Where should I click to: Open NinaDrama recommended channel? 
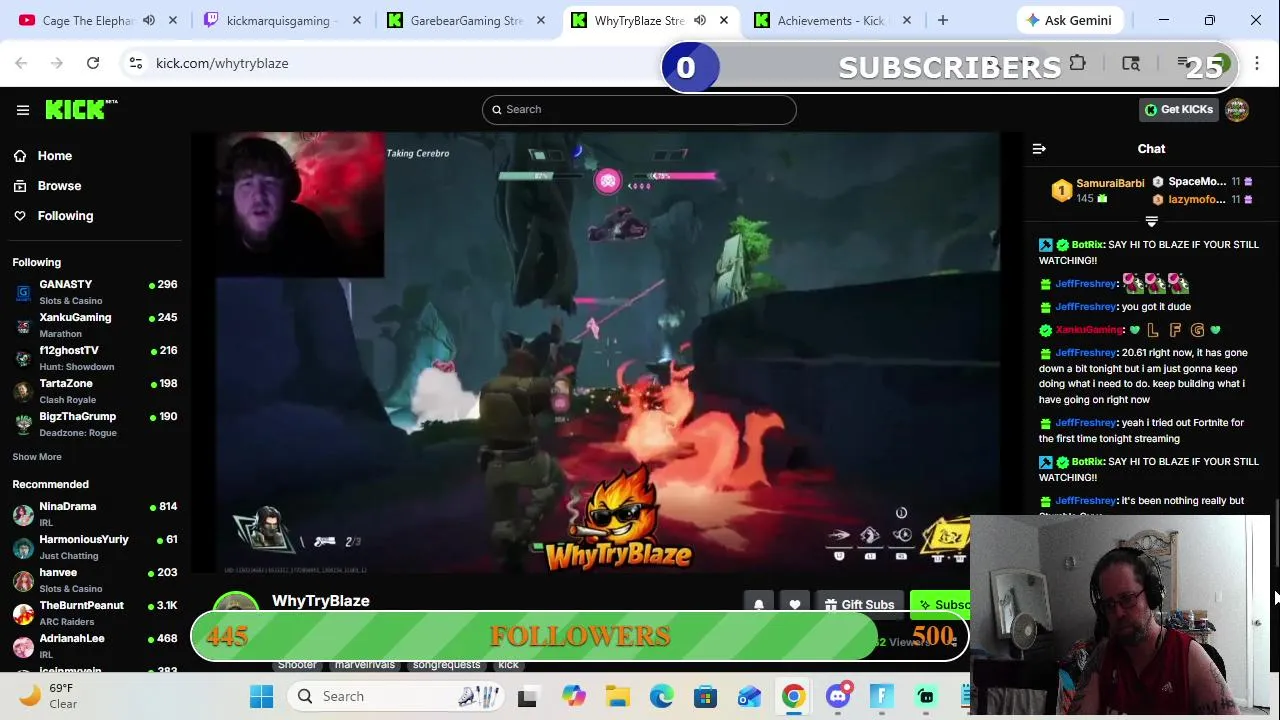coord(96,514)
